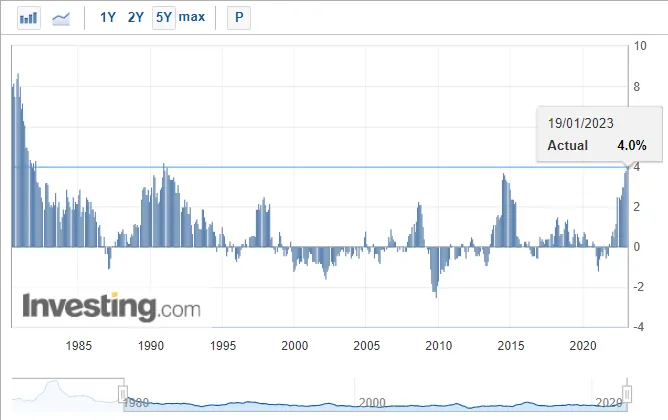Click the y-axis value 2
Image resolution: width=668 pixels, height=420 pixels.
pos(636,207)
